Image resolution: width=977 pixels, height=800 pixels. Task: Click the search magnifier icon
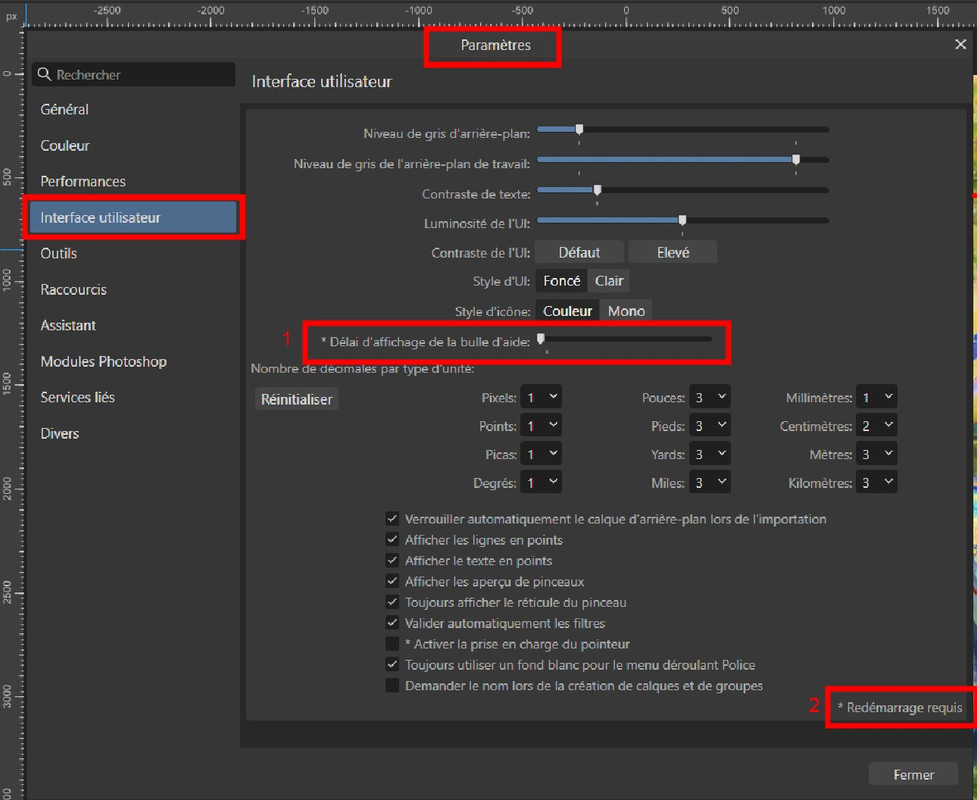point(44,74)
